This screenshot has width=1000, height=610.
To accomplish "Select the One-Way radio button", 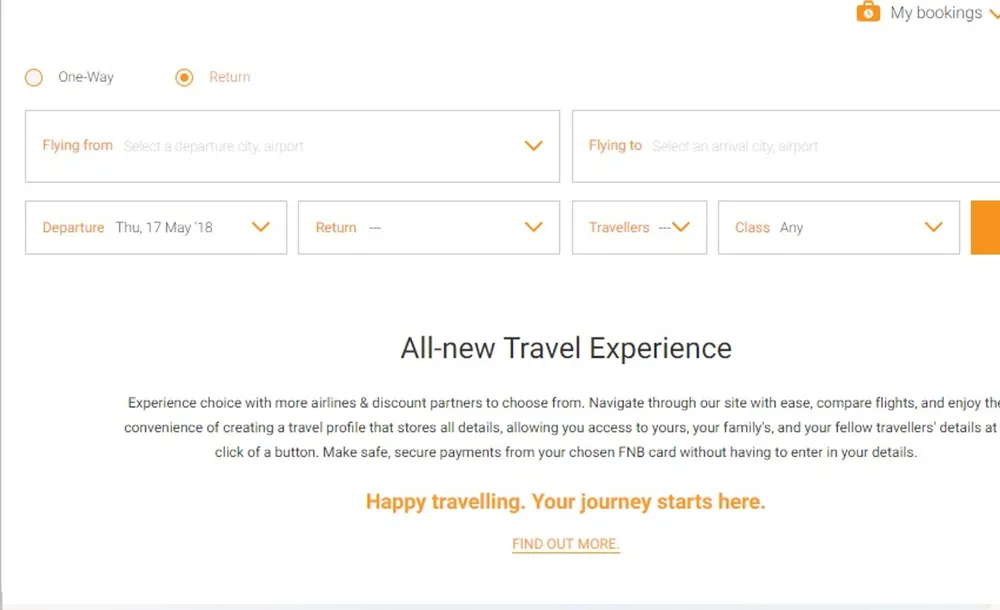I will click(34, 77).
